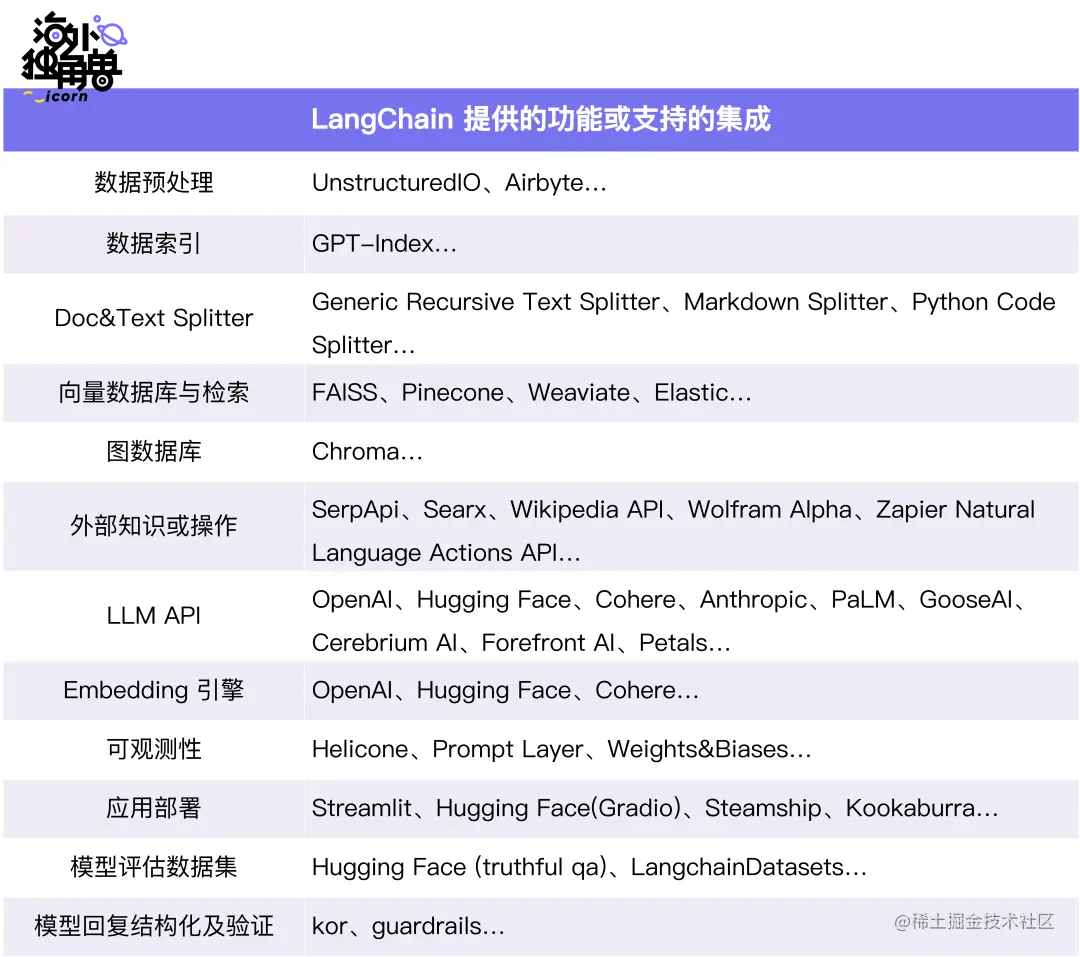Click the 'Language Actions API...' line
This screenshot has width=1080, height=957.
click(x=446, y=553)
